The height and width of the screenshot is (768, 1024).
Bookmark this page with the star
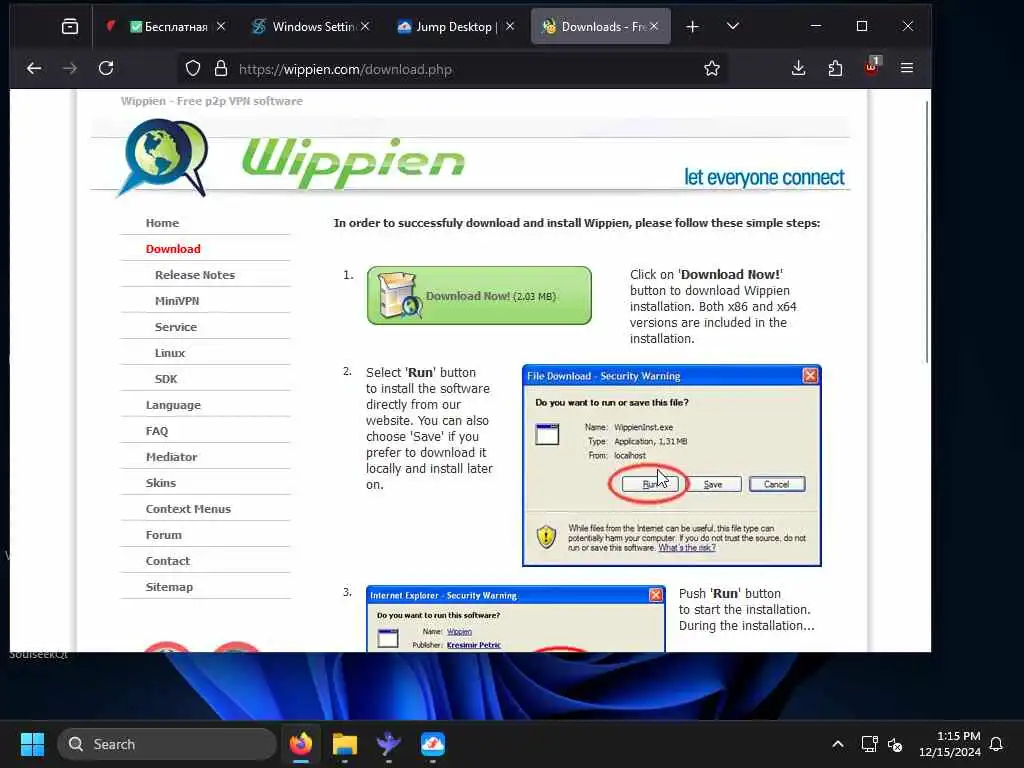point(712,69)
